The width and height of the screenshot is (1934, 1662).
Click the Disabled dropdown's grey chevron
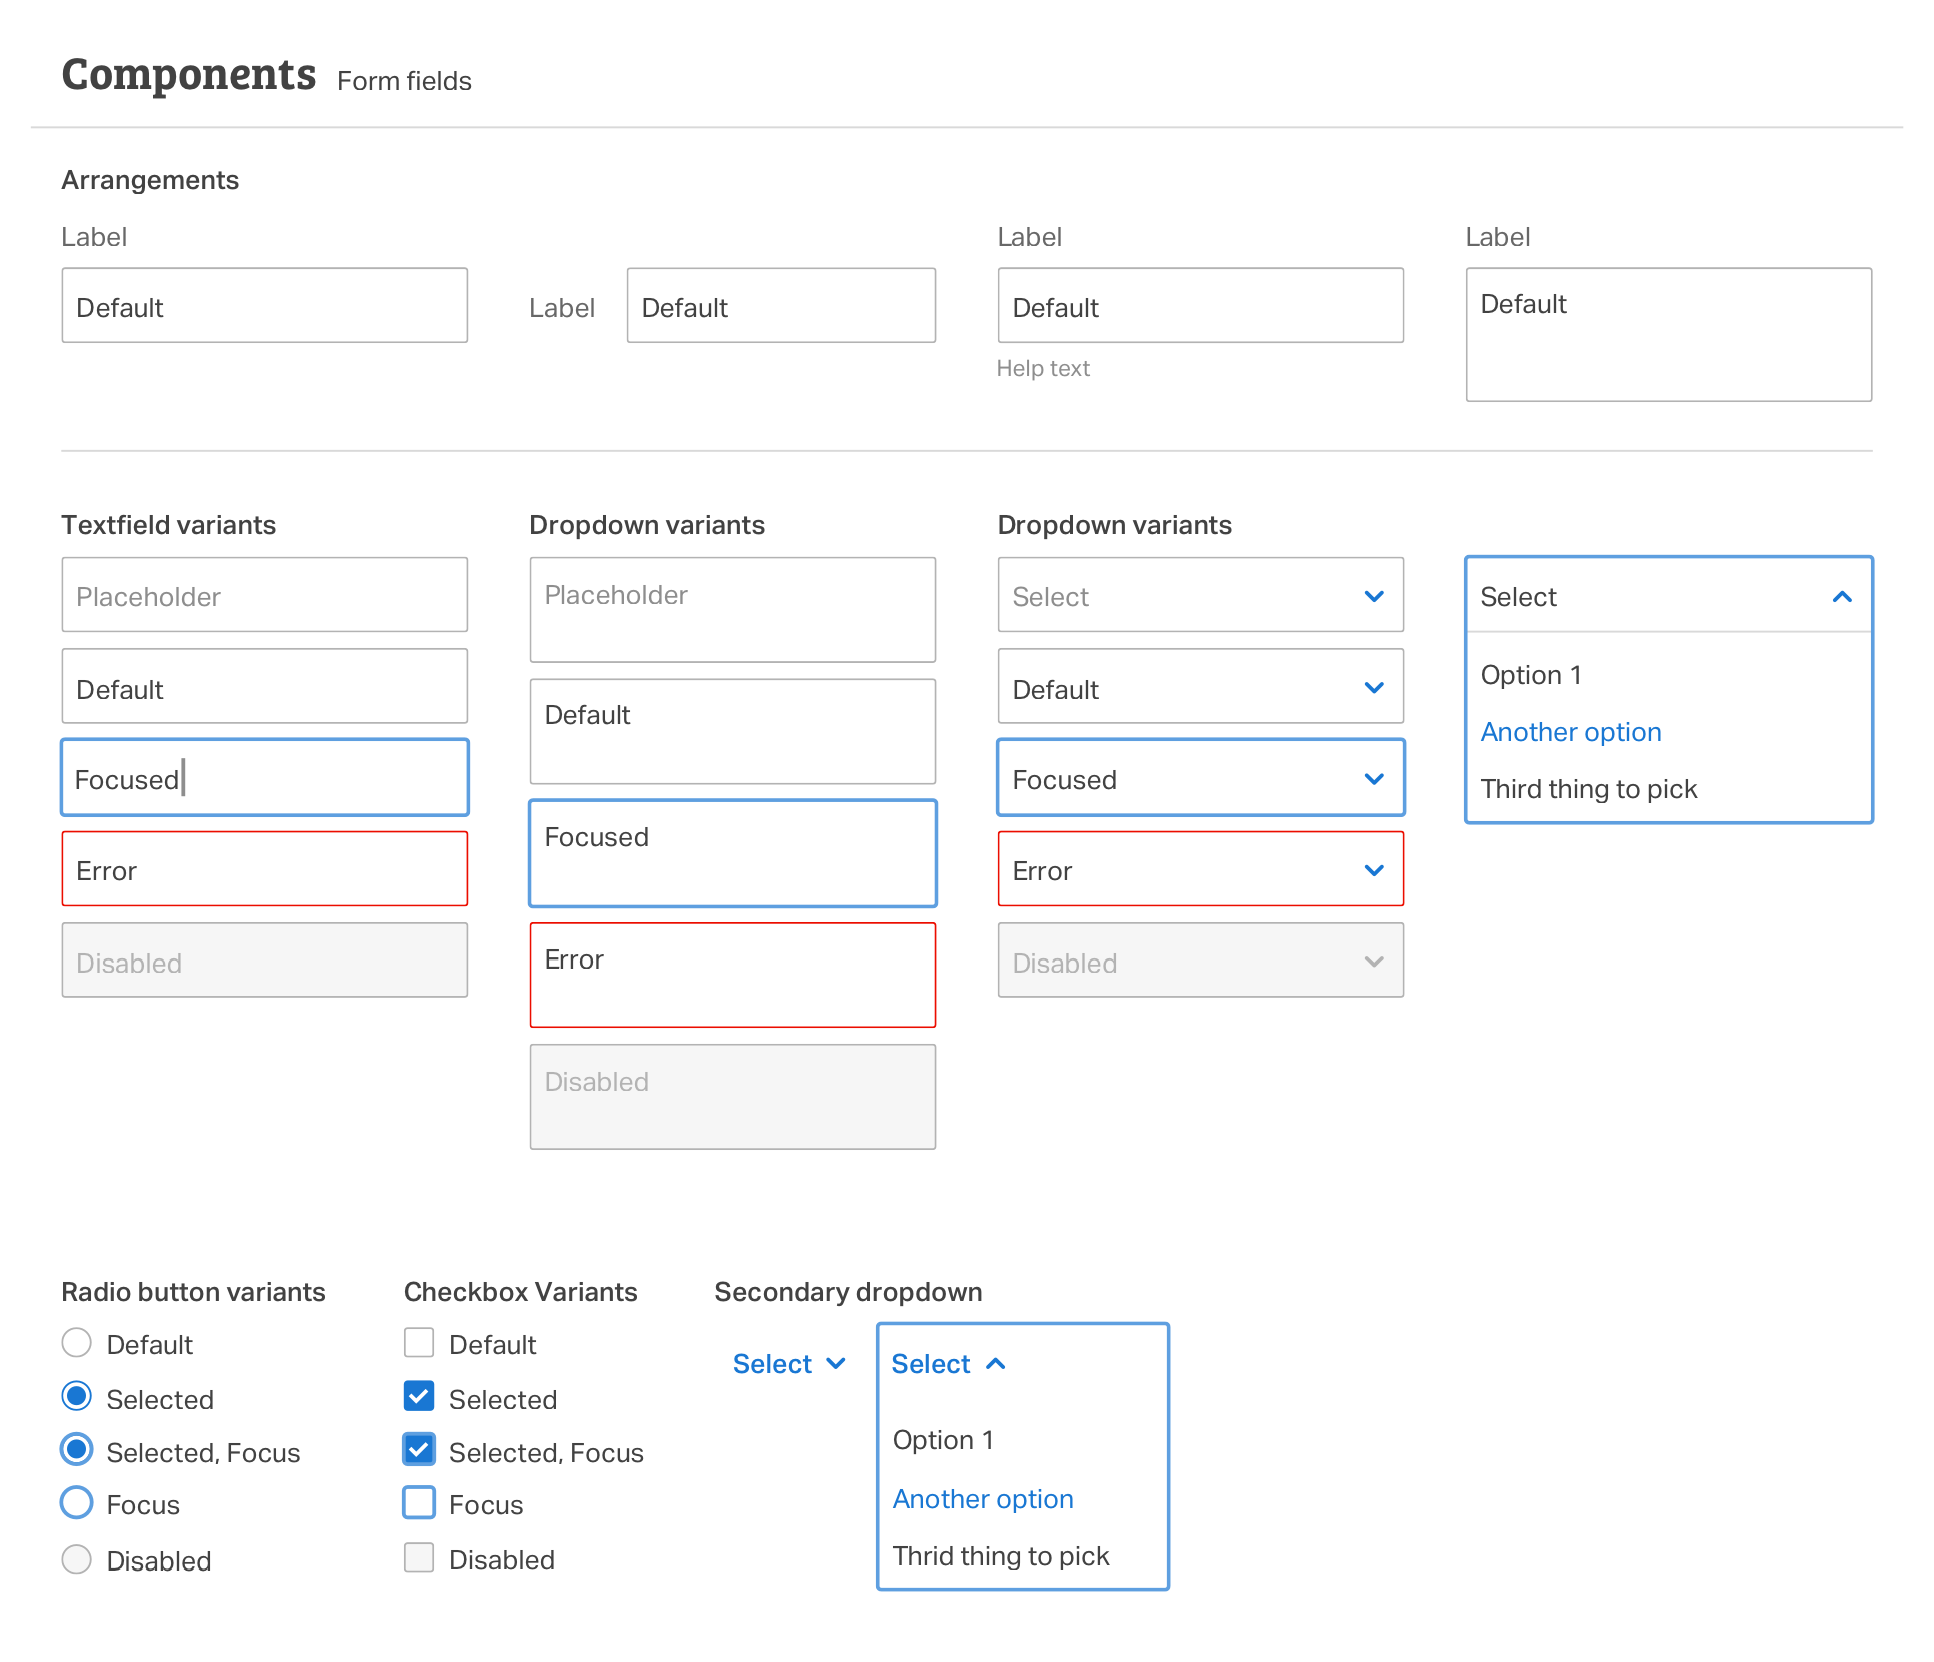(x=1374, y=962)
